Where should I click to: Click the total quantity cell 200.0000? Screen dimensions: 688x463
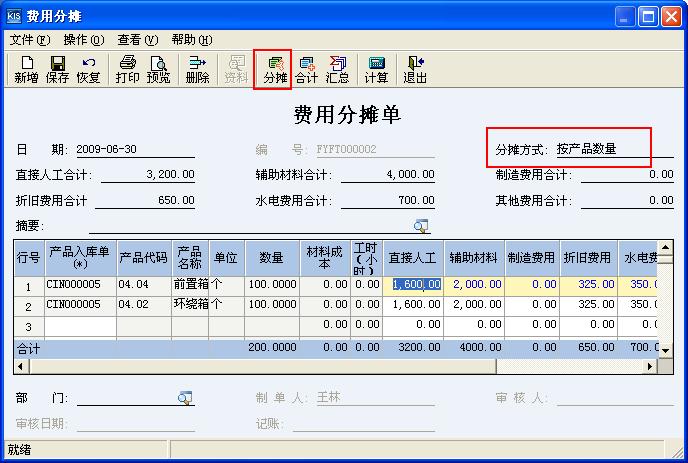tap(272, 348)
